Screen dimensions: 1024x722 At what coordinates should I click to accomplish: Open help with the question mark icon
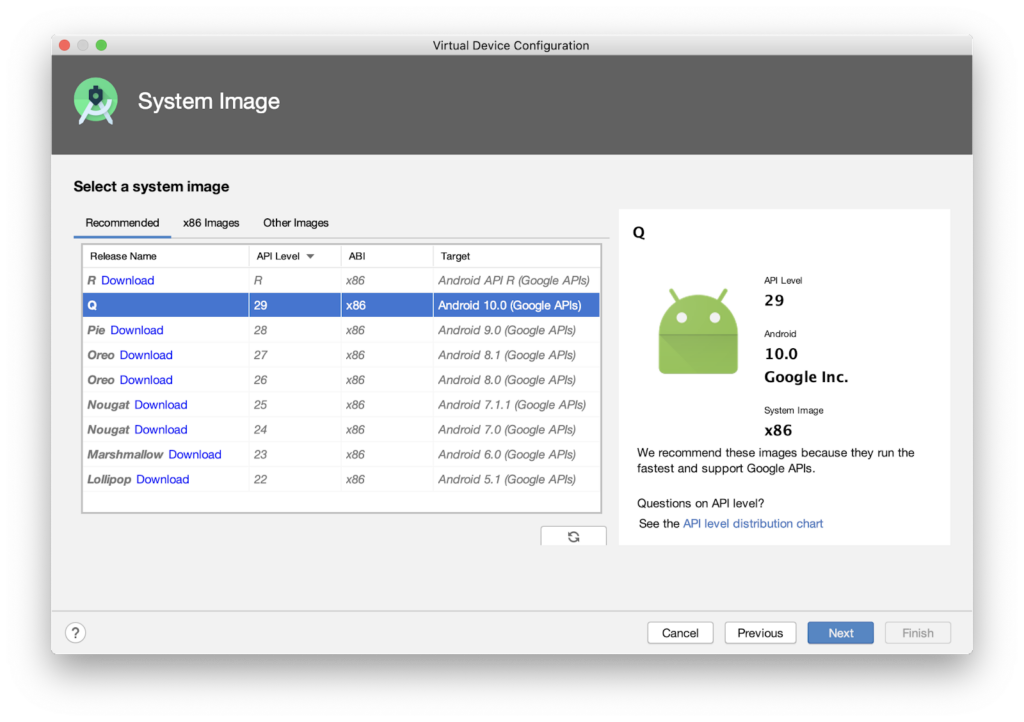tap(76, 632)
